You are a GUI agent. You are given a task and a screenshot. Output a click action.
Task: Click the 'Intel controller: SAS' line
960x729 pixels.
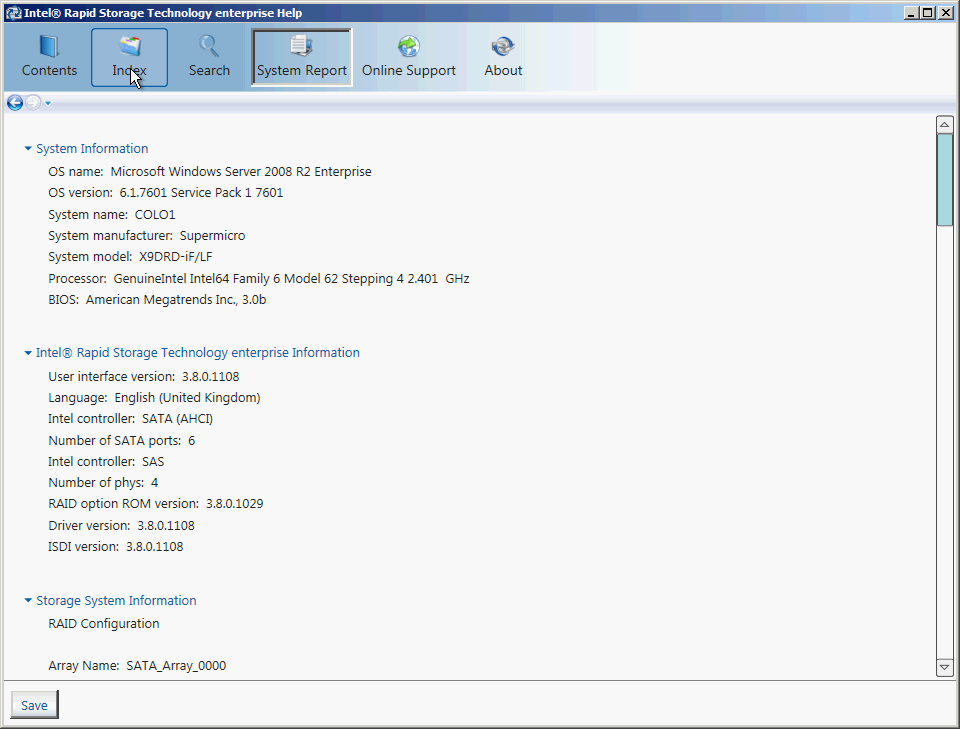coord(107,462)
